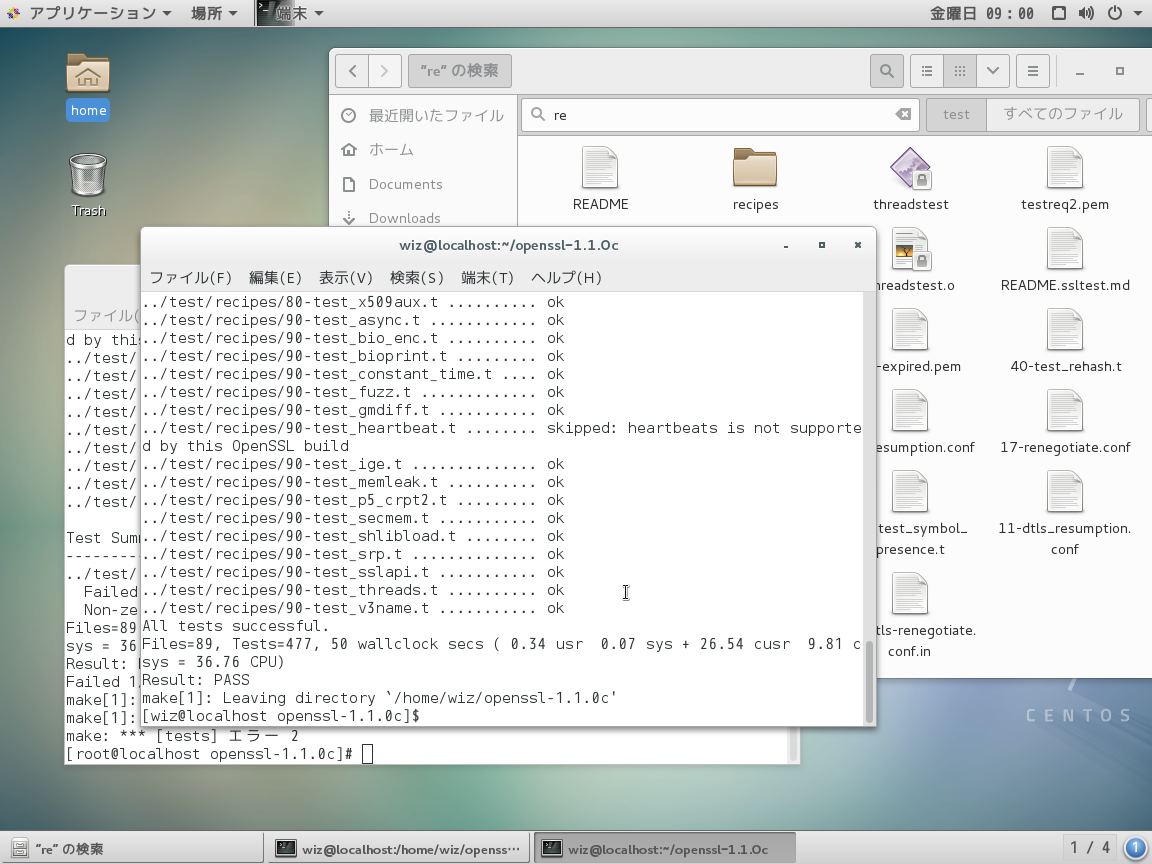Image resolution: width=1152 pixels, height=864 pixels.
Task: Open the Applications menu in top panel
Action: click(x=89, y=13)
